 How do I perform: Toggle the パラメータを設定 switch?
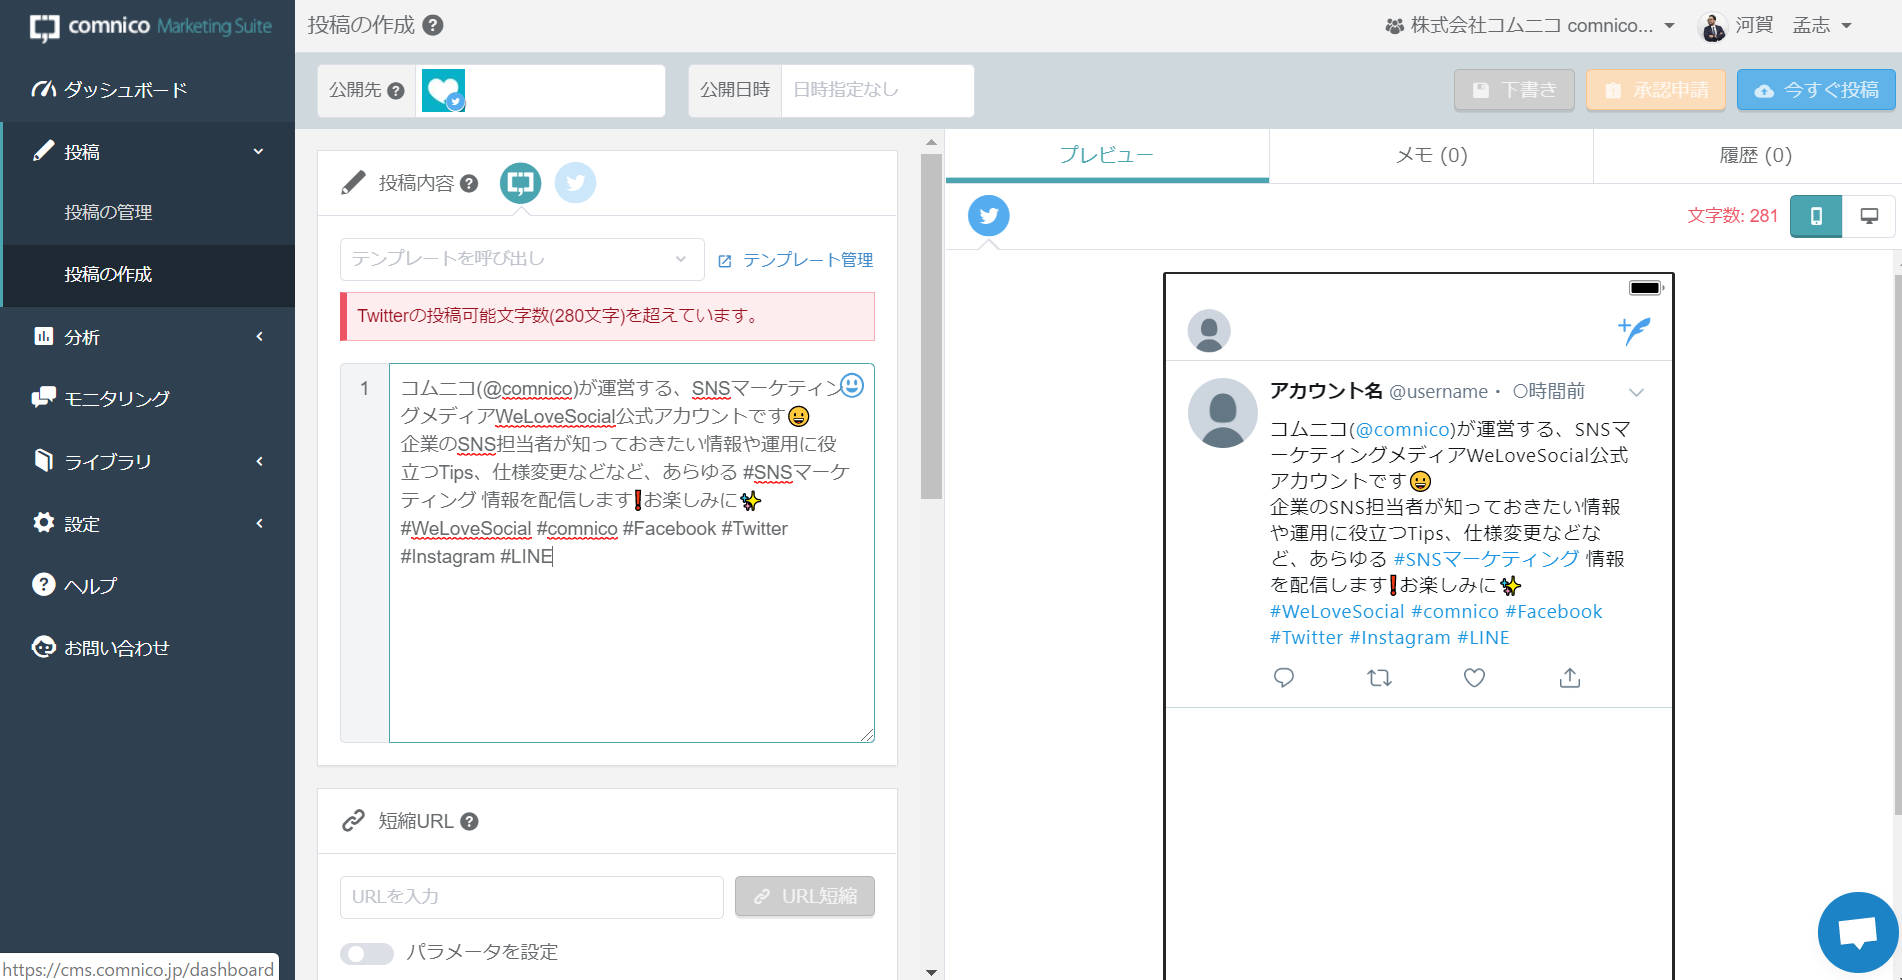(x=367, y=953)
